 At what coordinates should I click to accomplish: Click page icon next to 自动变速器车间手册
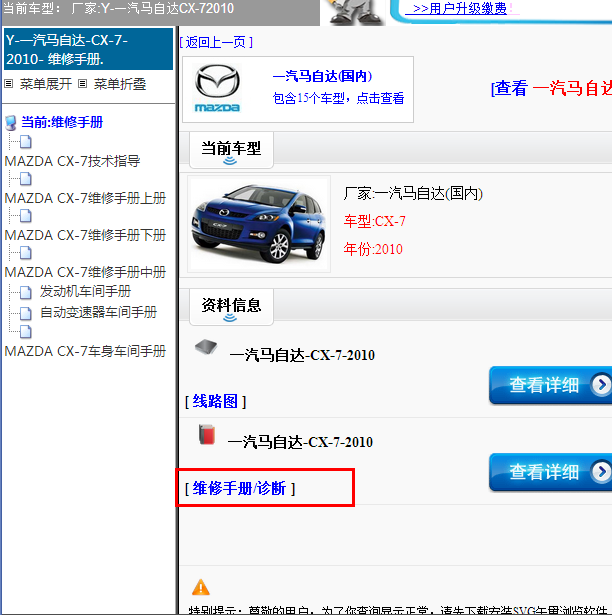tap(26, 313)
